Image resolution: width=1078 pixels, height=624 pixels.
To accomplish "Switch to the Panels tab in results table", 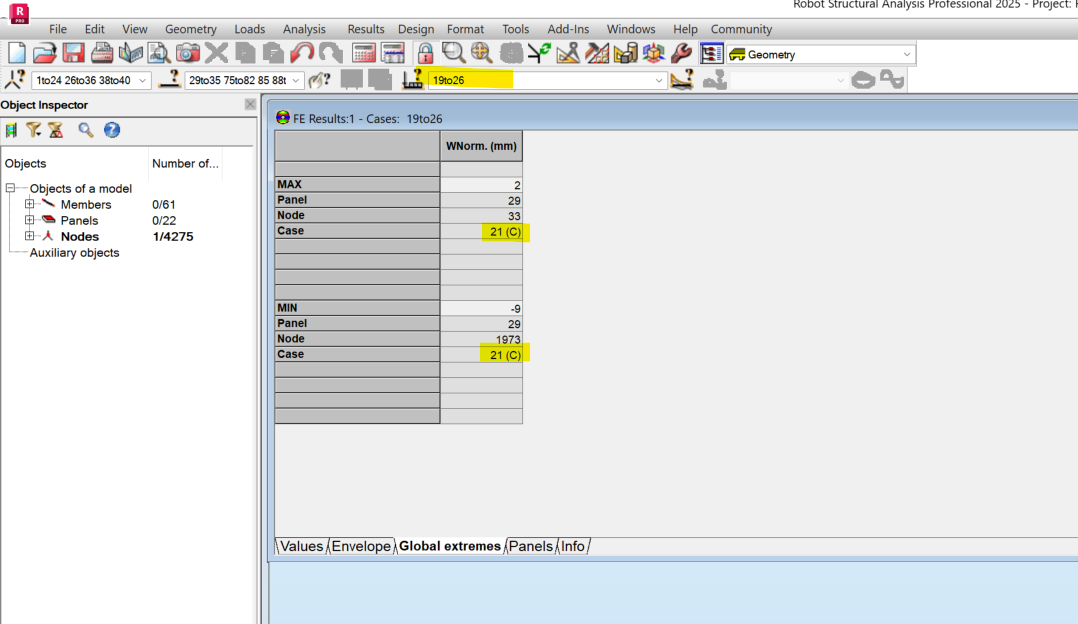I will (x=530, y=546).
